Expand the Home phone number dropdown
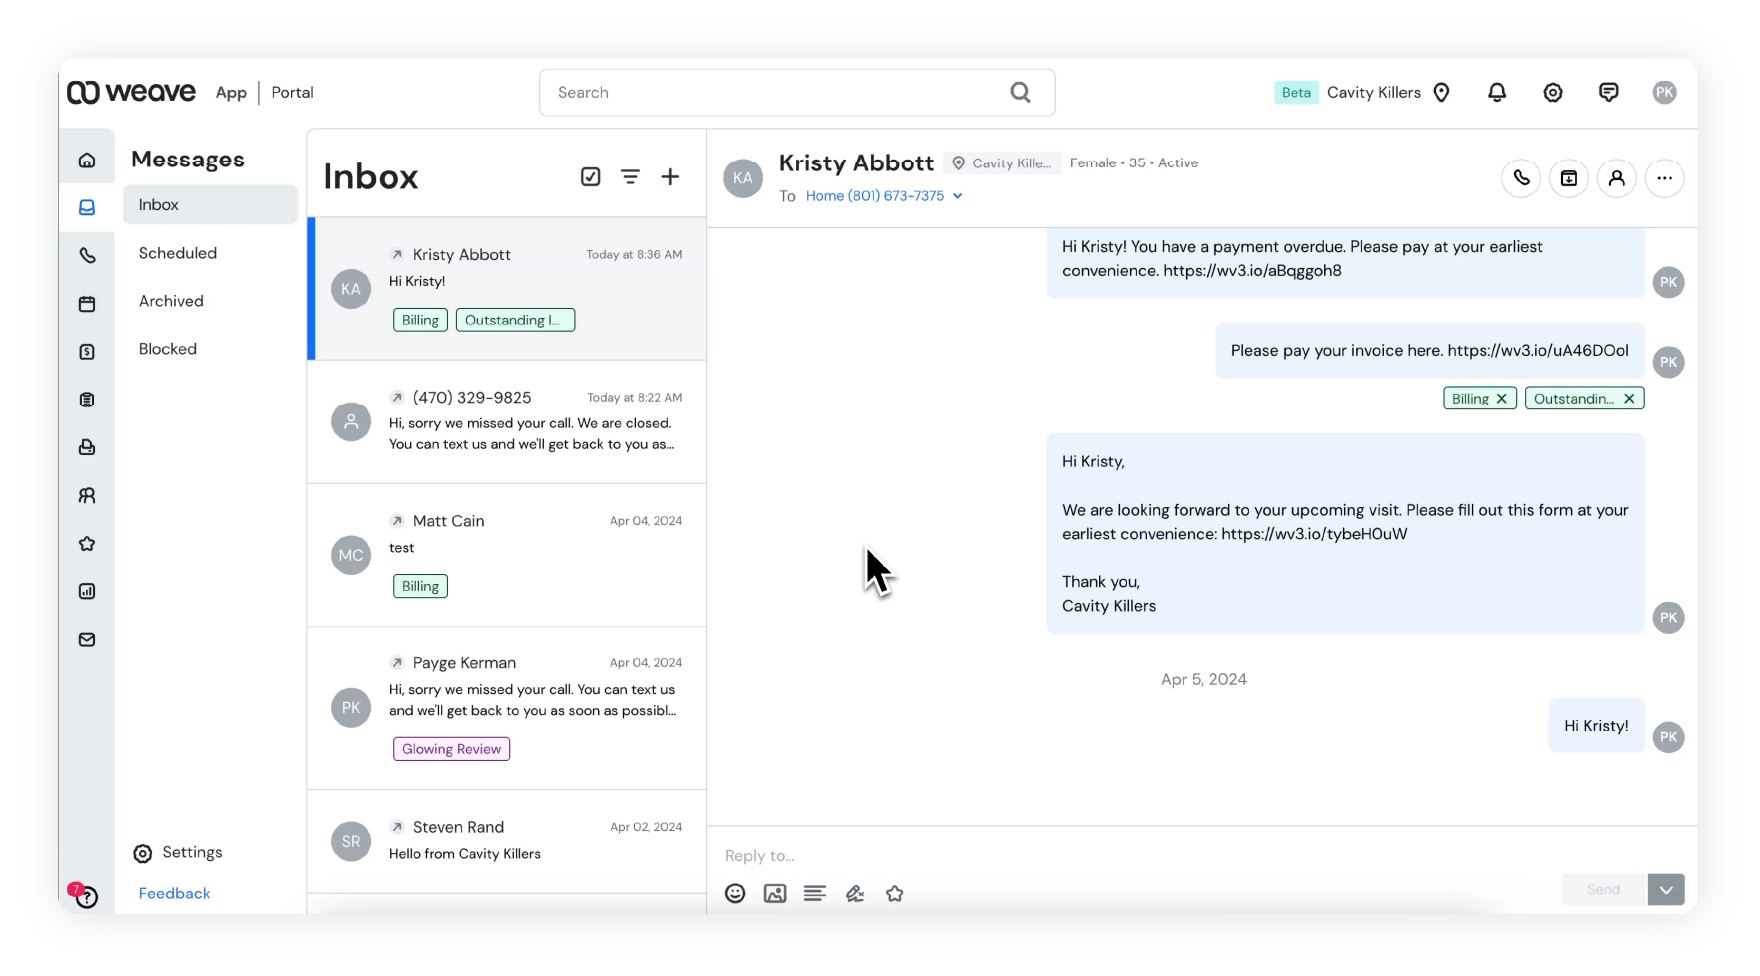The height and width of the screenshot is (976, 1760). pyautogui.click(x=958, y=196)
